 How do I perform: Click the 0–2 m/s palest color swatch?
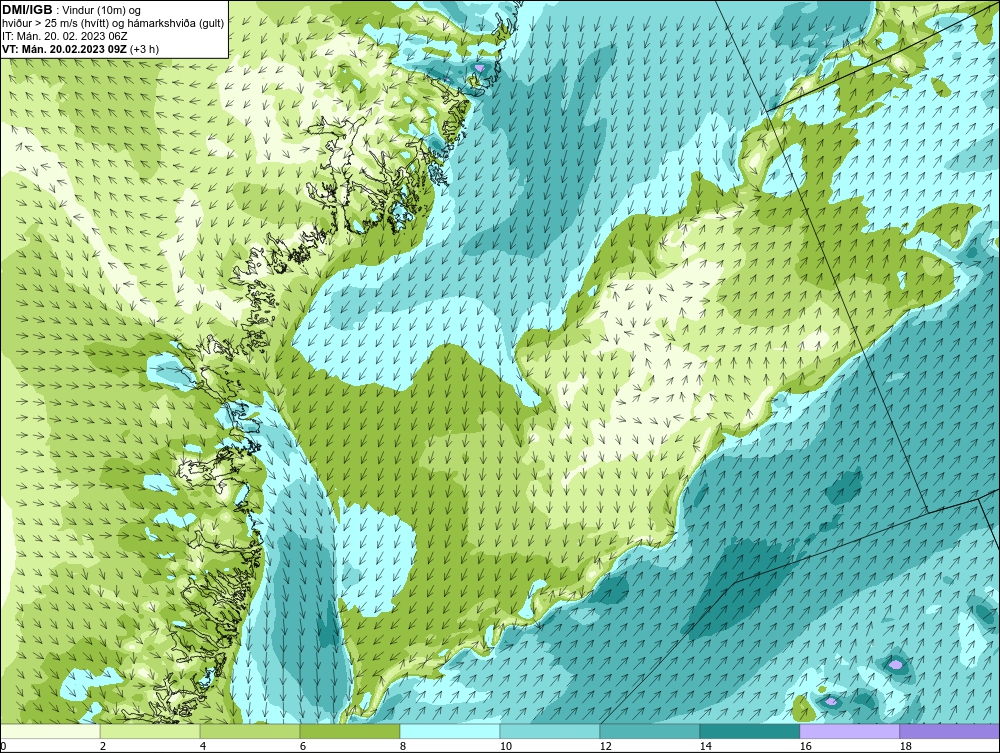pos(50,731)
